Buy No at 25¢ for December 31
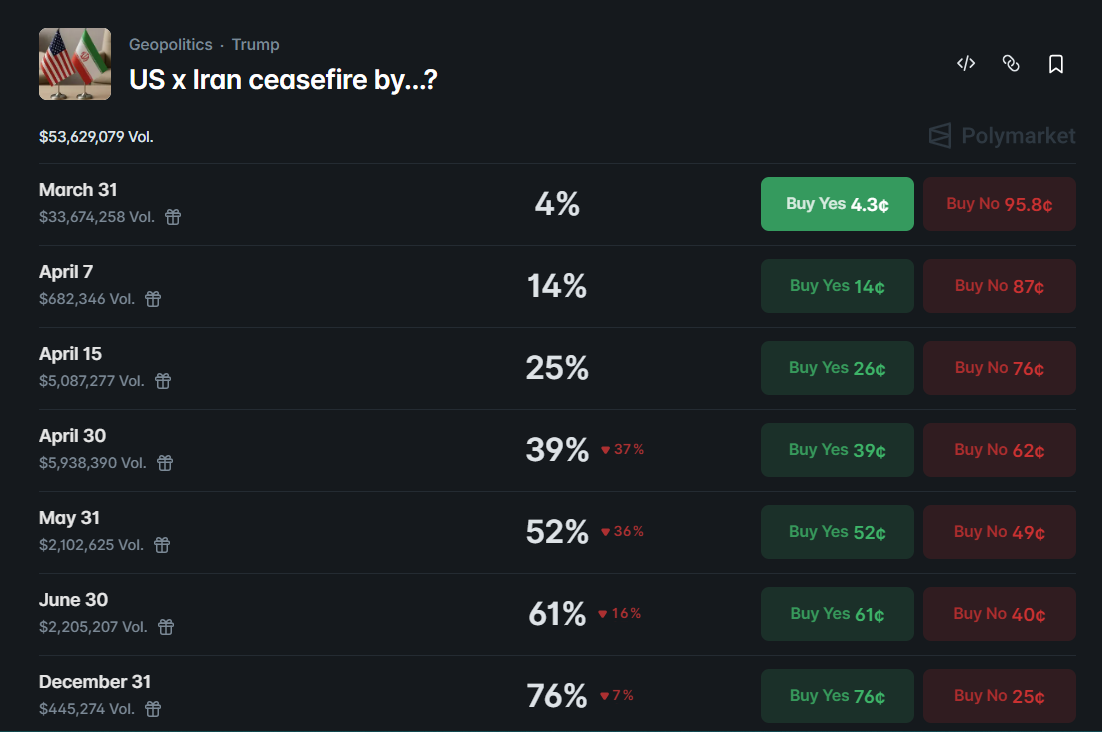 click(999, 695)
